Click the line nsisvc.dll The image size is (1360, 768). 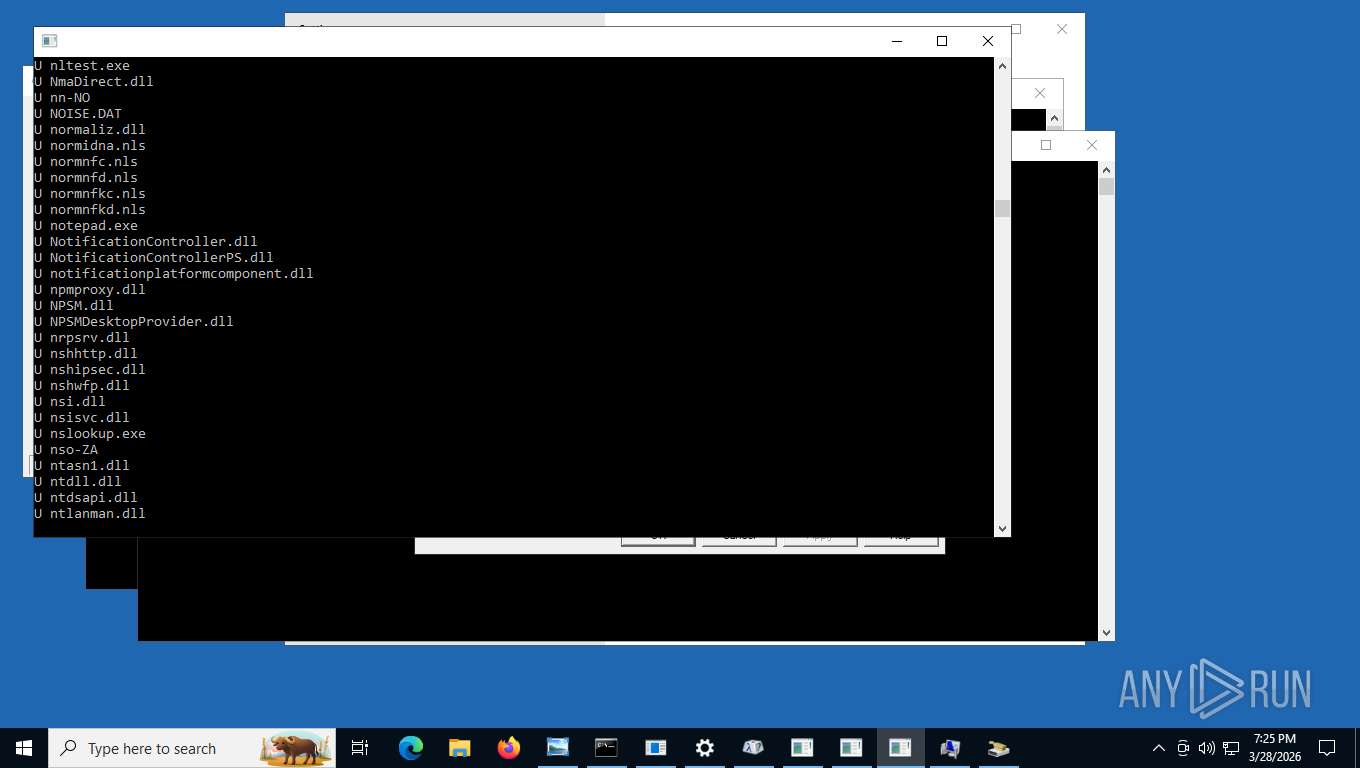pos(90,417)
